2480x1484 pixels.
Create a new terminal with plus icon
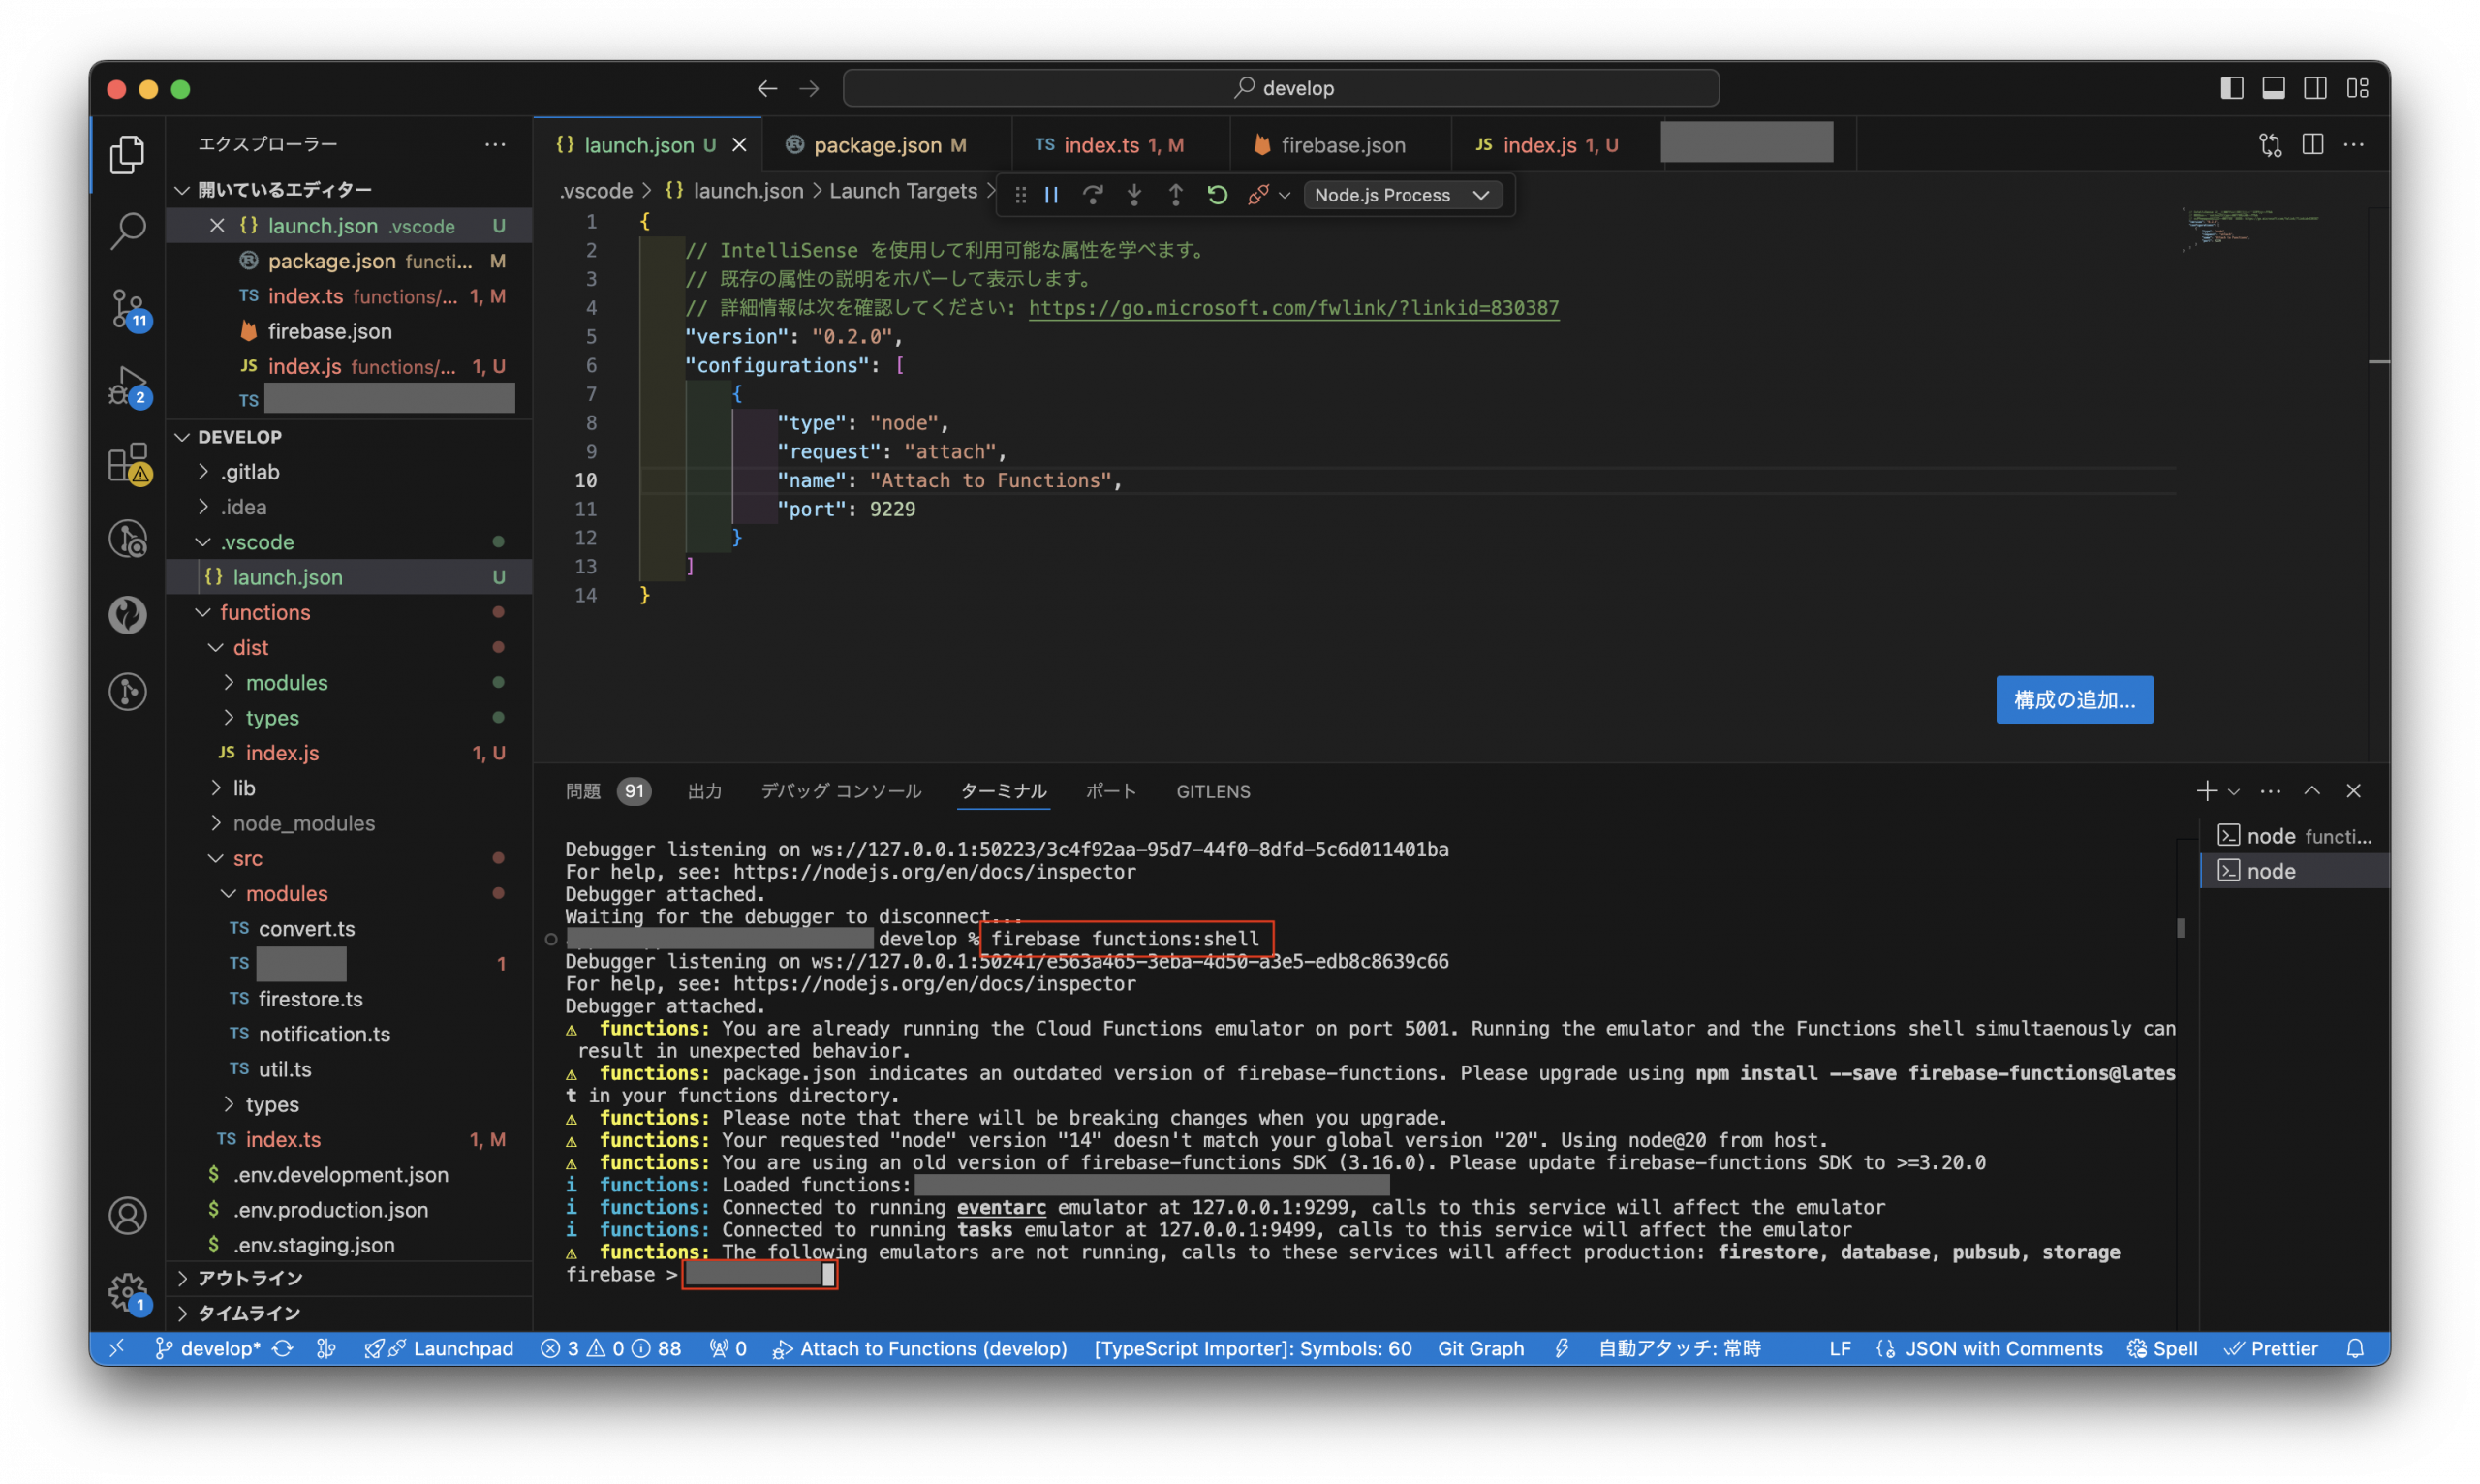click(x=2206, y=791)
